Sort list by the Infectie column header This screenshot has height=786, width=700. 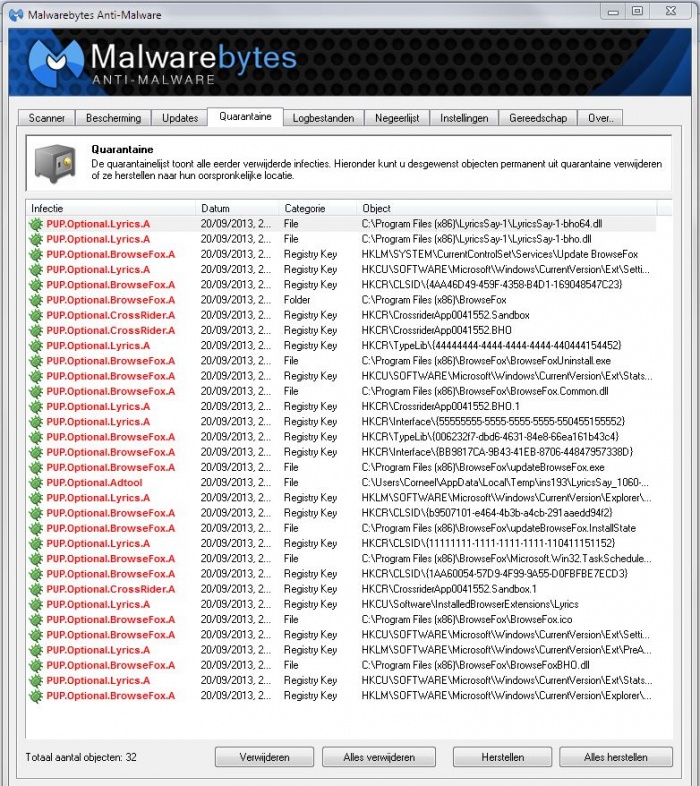click(x=110, y=208)
